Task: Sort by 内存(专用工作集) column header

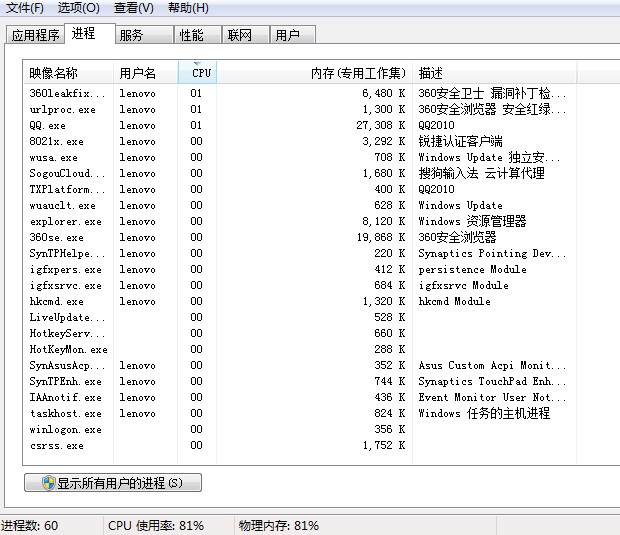Action: pyautogui.click(x=314, y=73)
